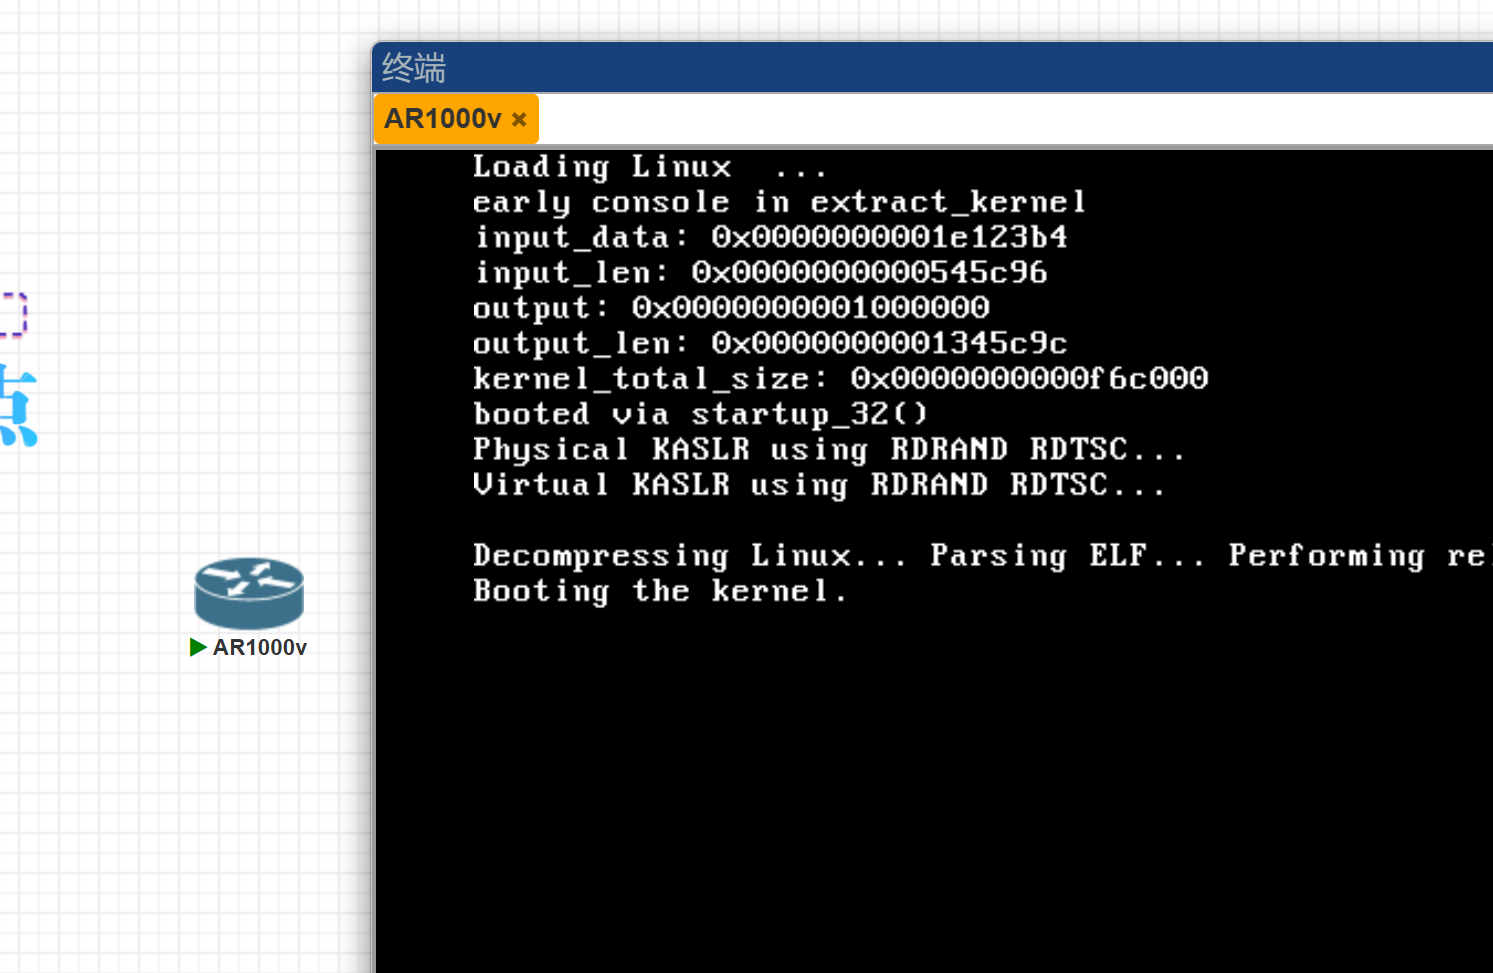Click the output_len console output line
This screenshot has width=1493, height=973.
coord(770,343)
